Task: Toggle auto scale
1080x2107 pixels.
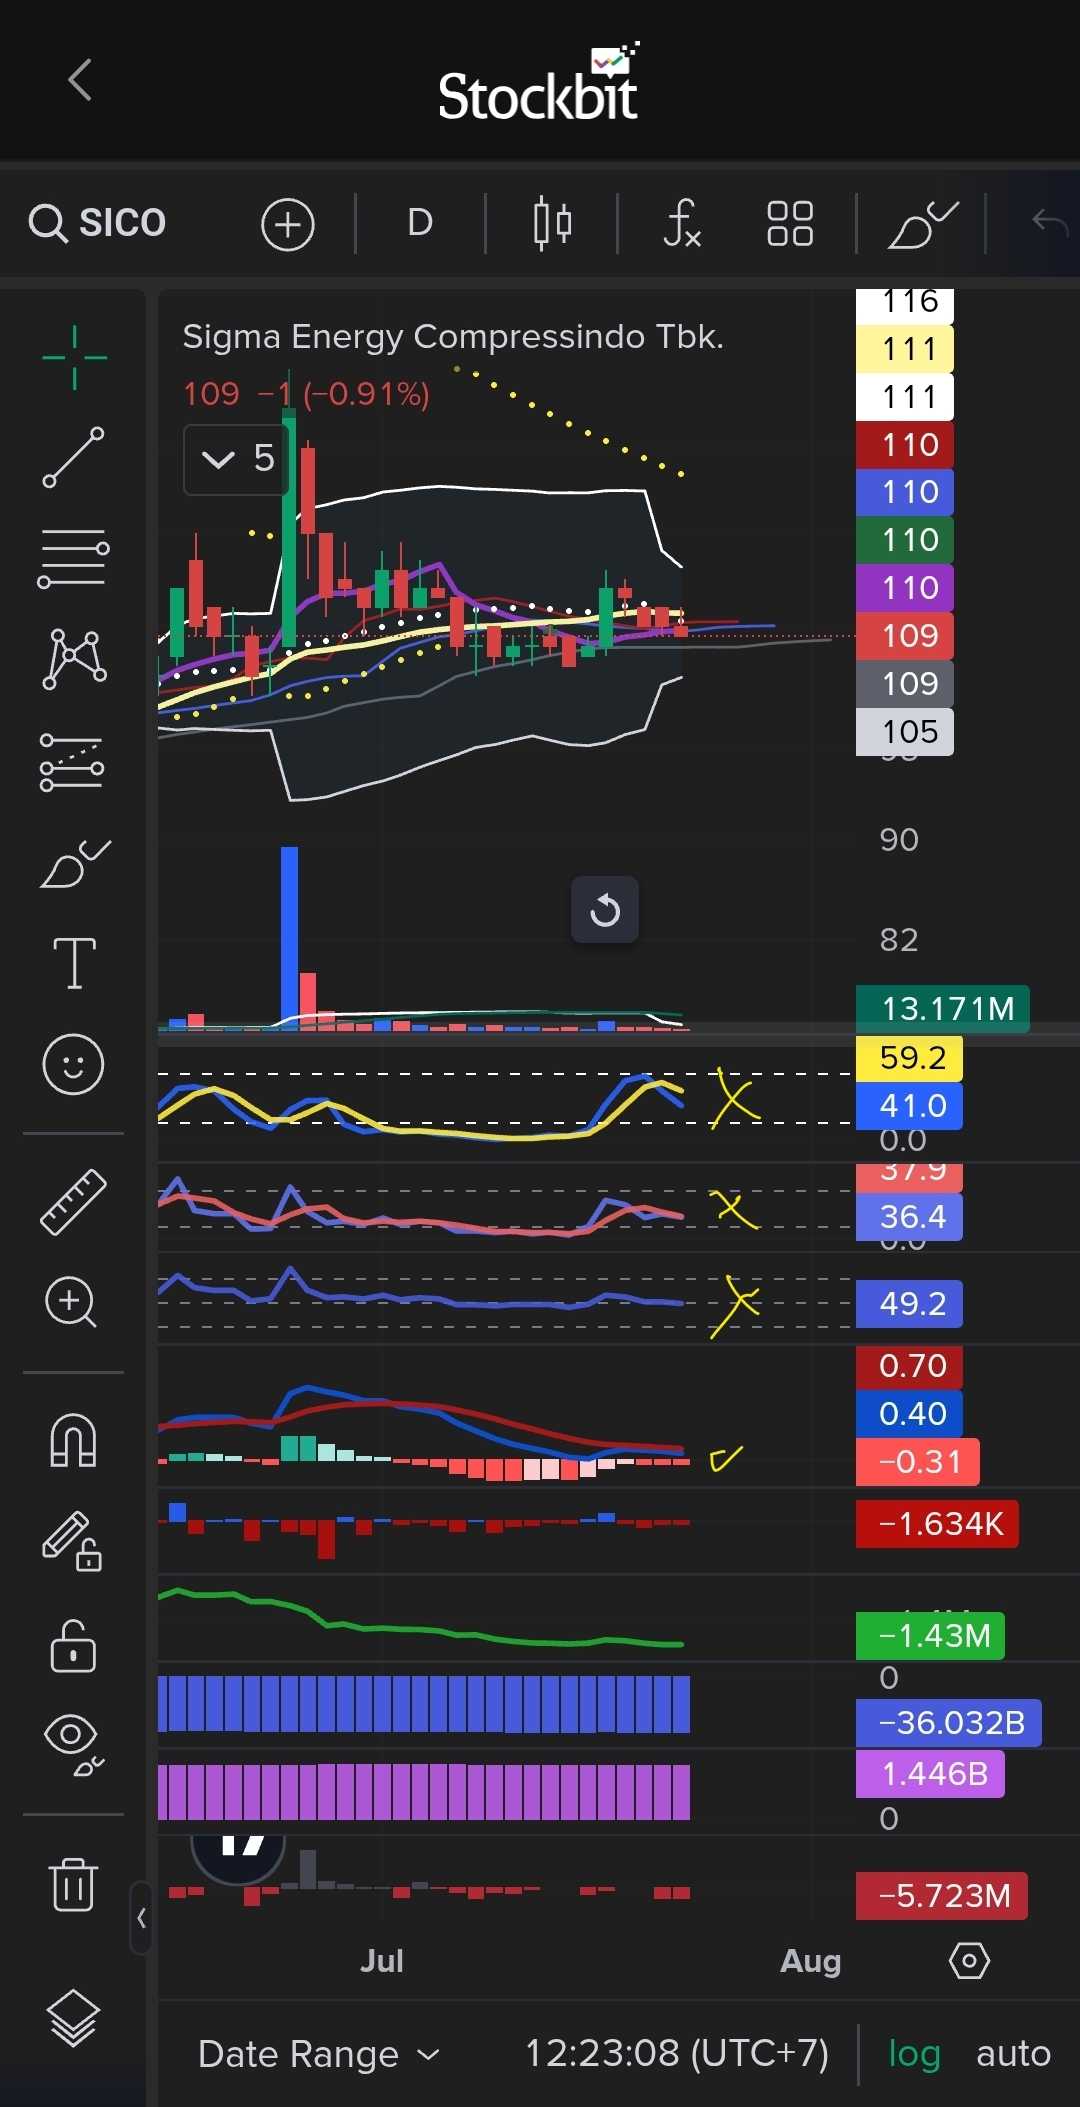Action: point(1013,2053)
